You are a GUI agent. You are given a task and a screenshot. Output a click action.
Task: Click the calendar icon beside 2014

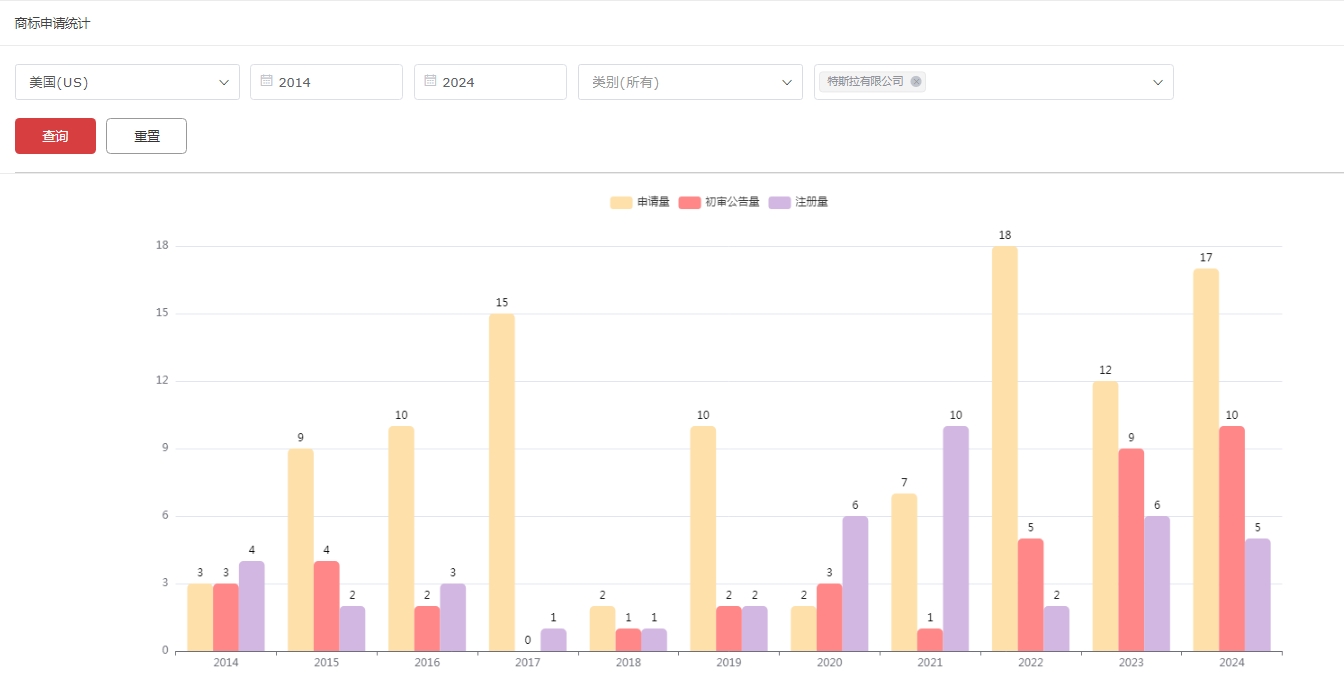point(267,81)
